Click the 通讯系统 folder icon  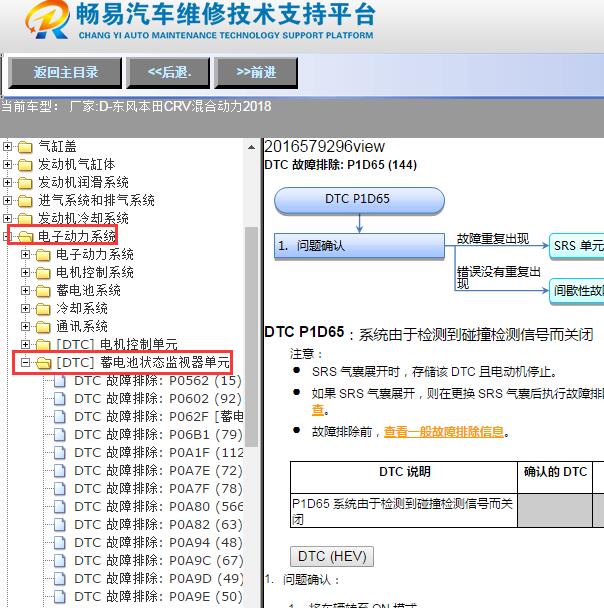coord(43,326)
